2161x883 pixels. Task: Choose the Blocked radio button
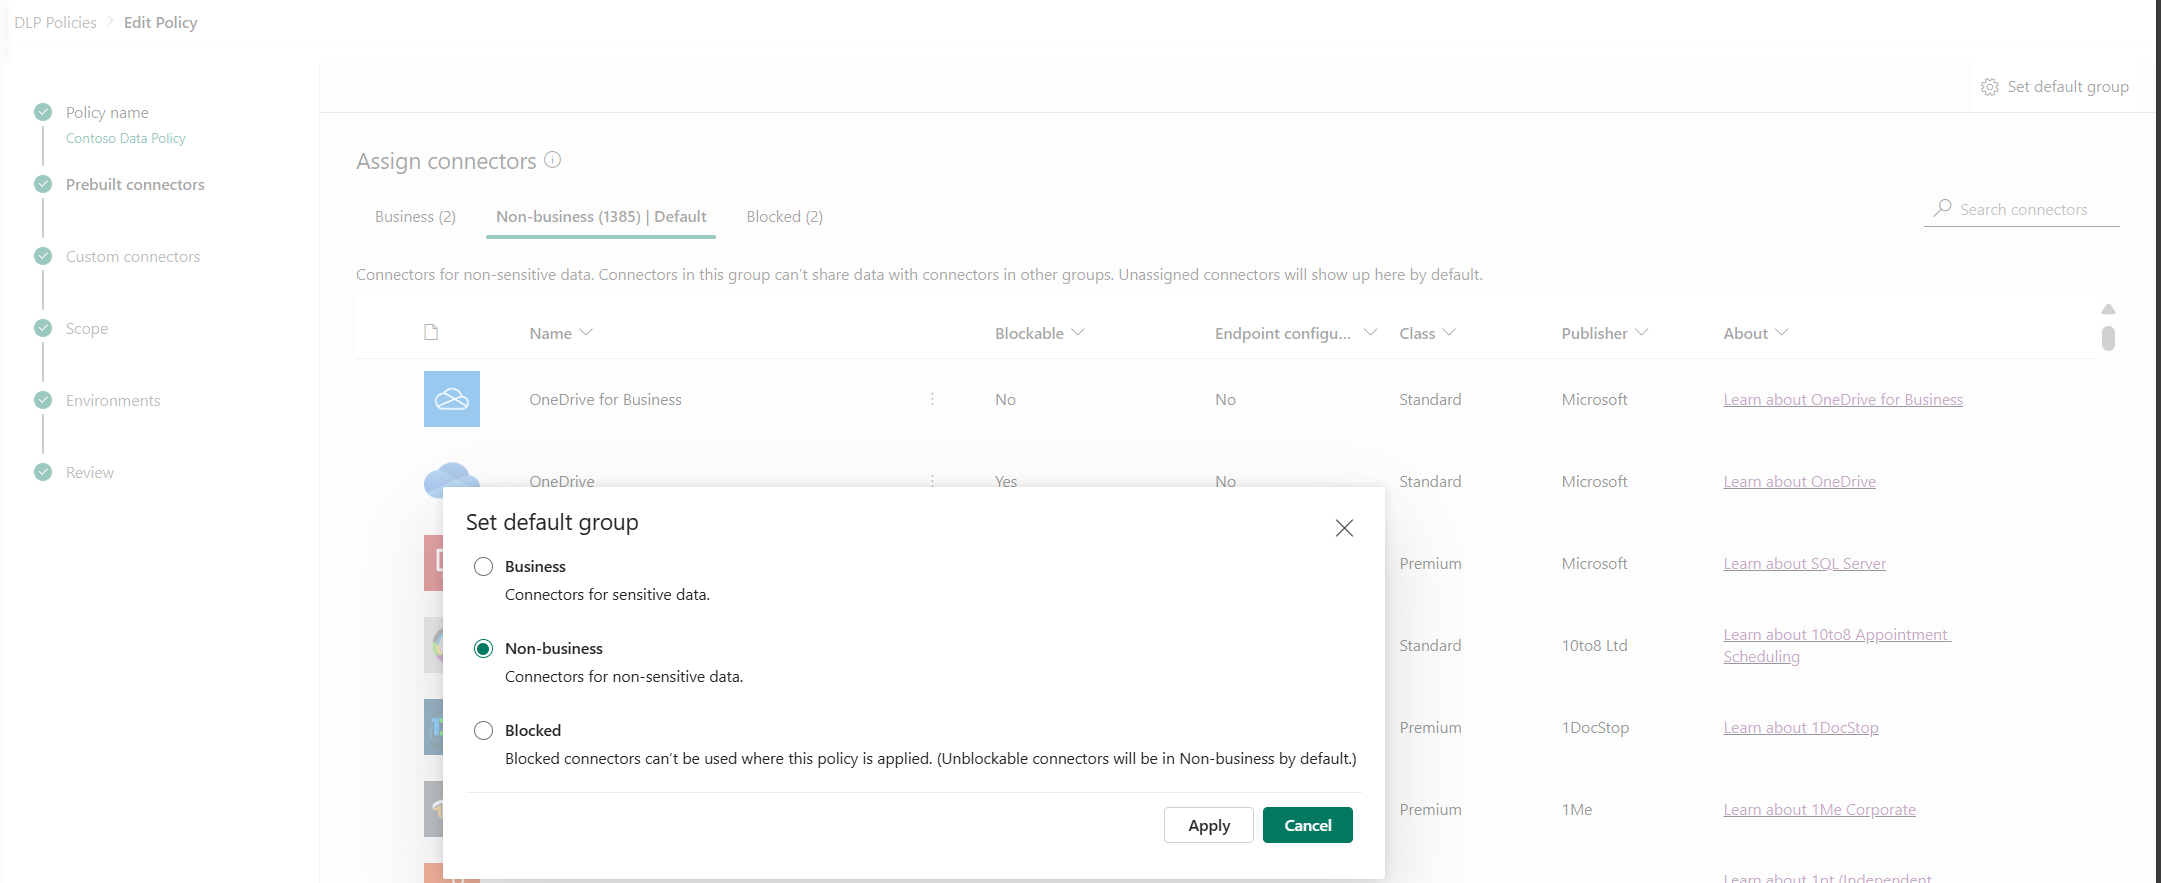483,730
